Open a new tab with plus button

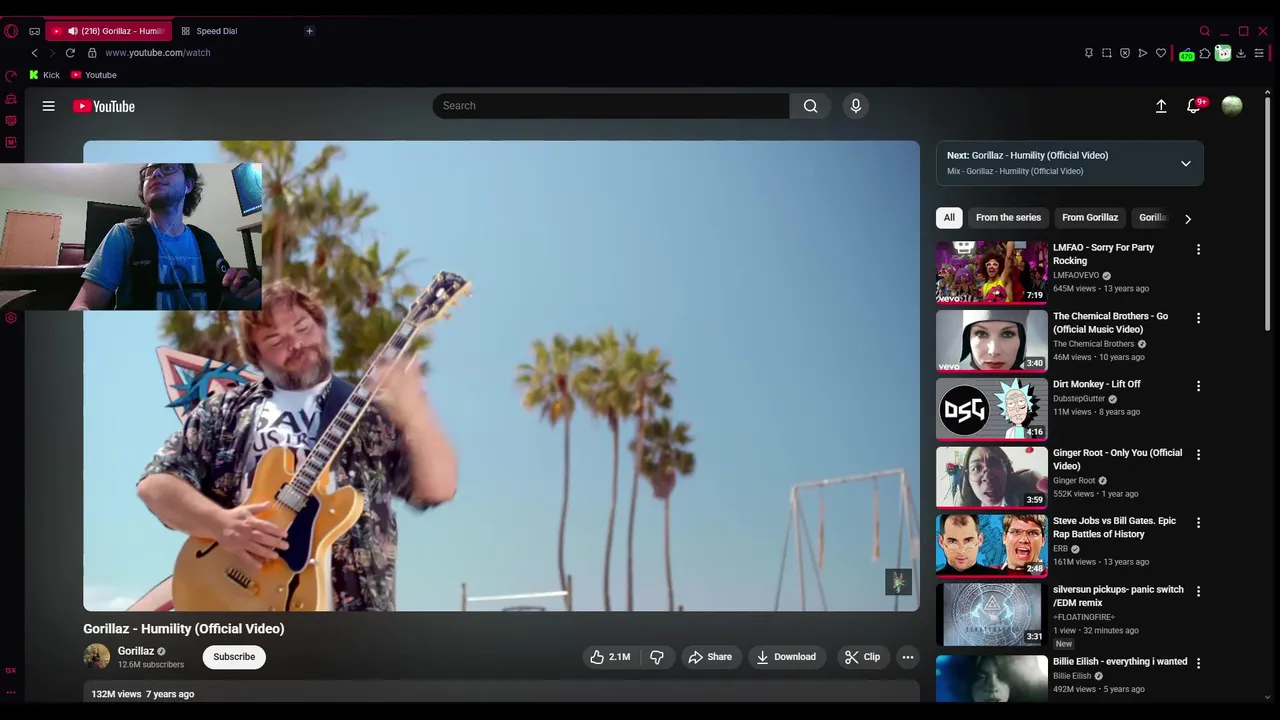(x=309, y=31)
